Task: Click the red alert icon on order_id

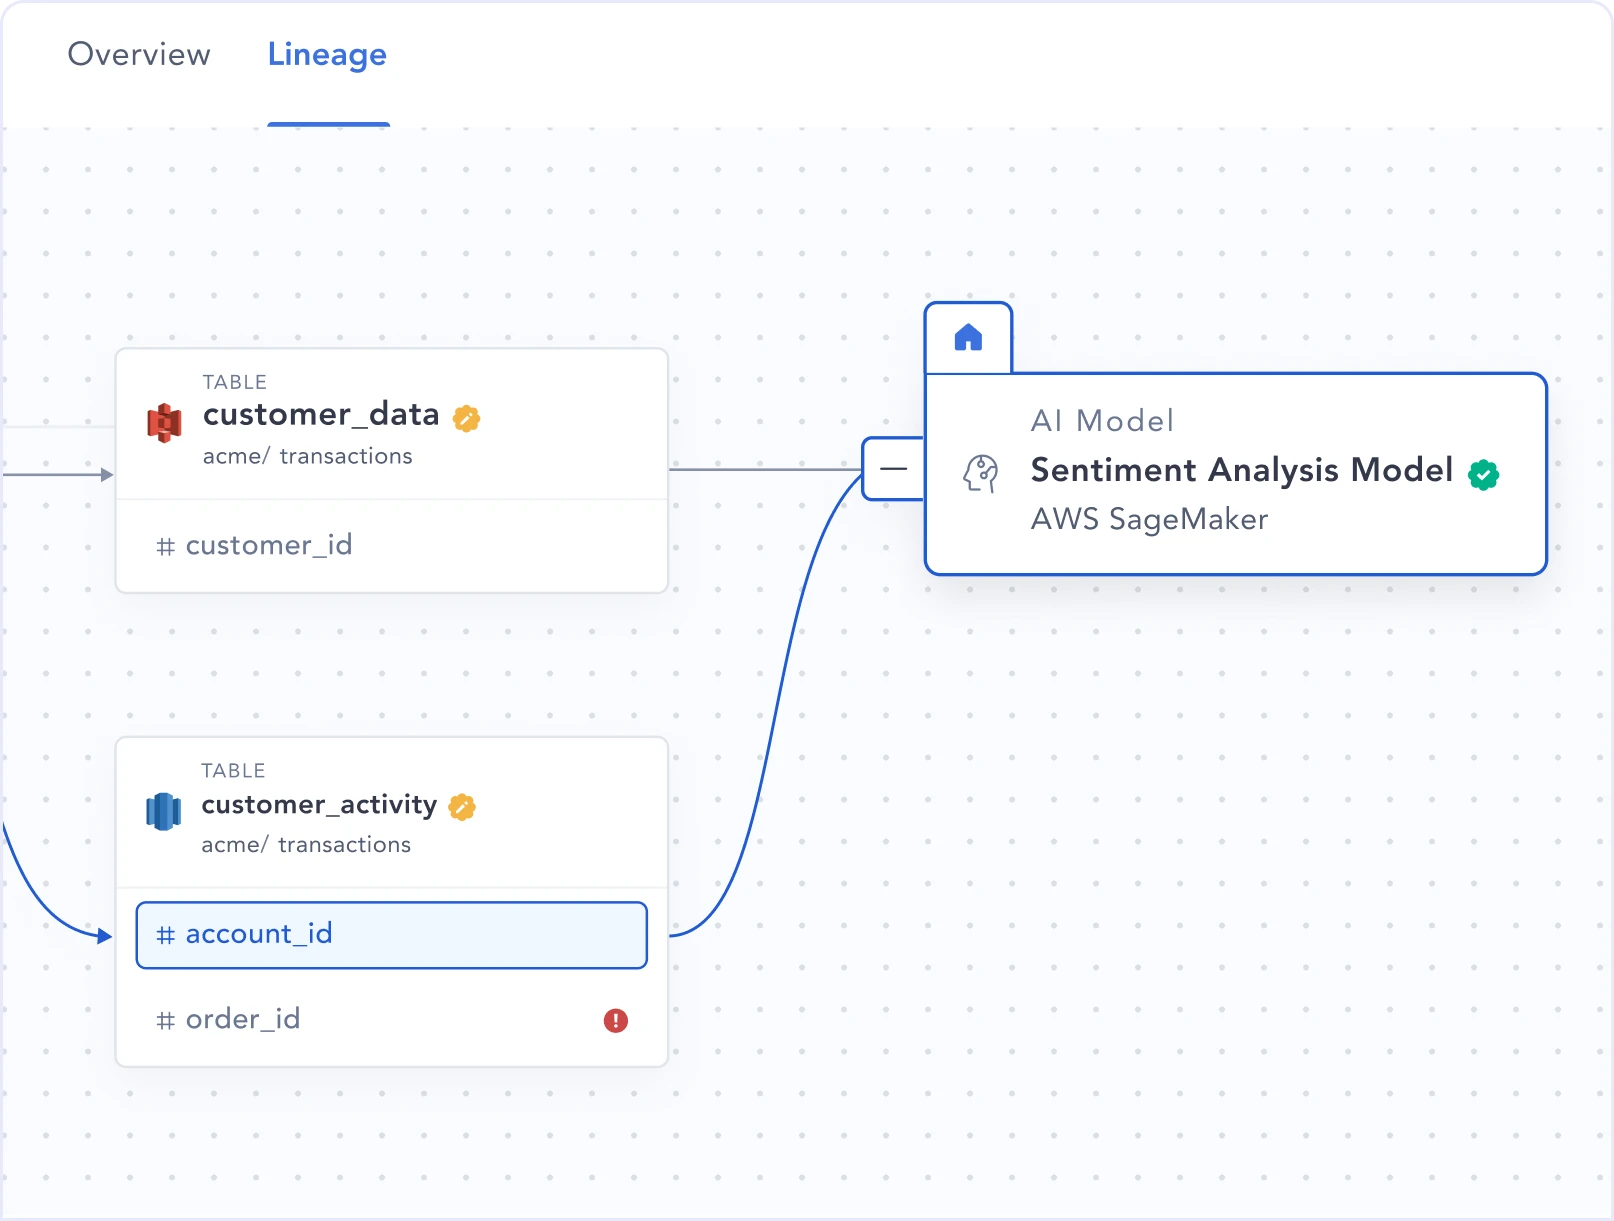Action: click(x=615, y=1020)
